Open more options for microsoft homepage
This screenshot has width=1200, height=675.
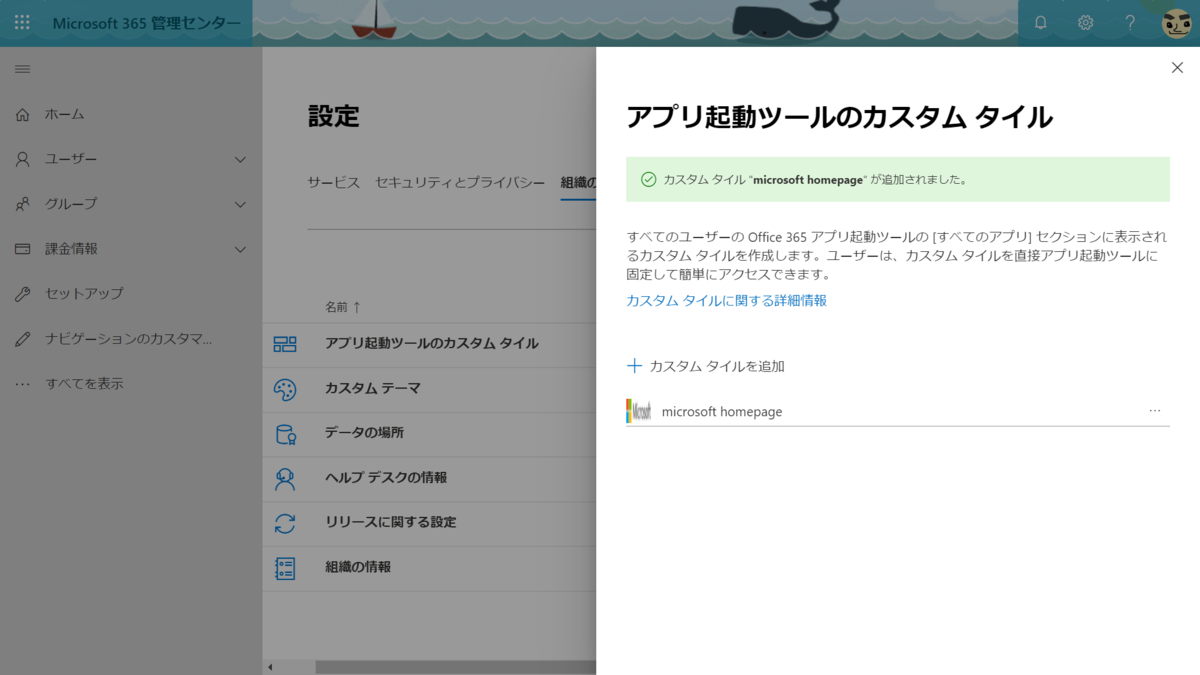pos(1155,411)
